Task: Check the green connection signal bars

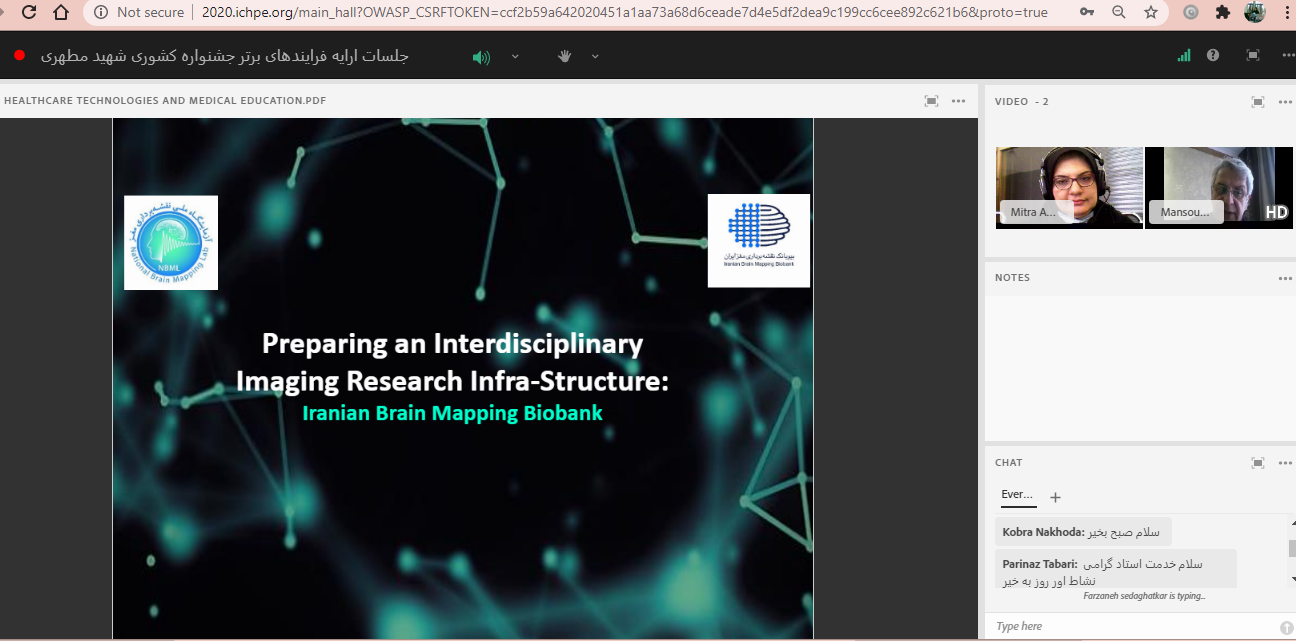Action: [x=1184, y=56]
